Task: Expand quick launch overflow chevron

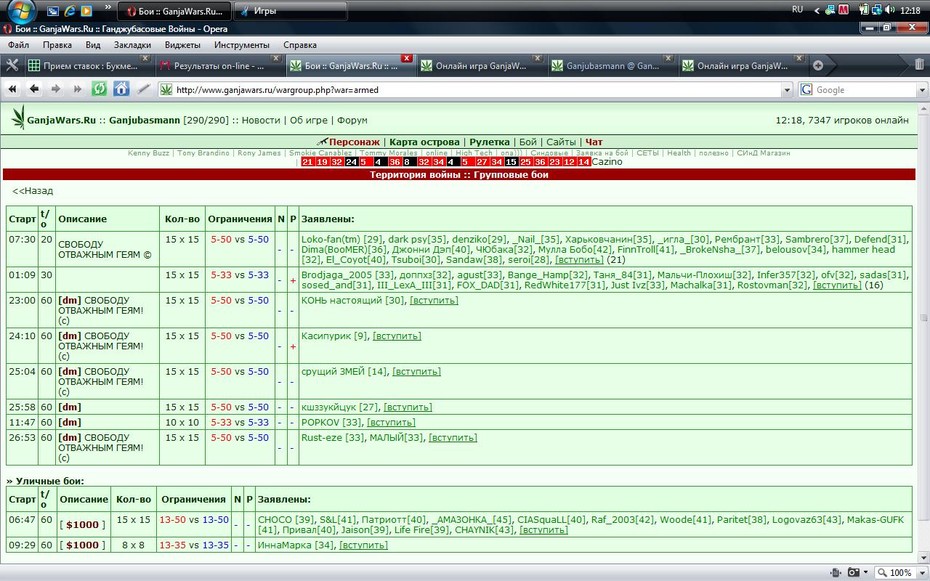Action: 107,8
